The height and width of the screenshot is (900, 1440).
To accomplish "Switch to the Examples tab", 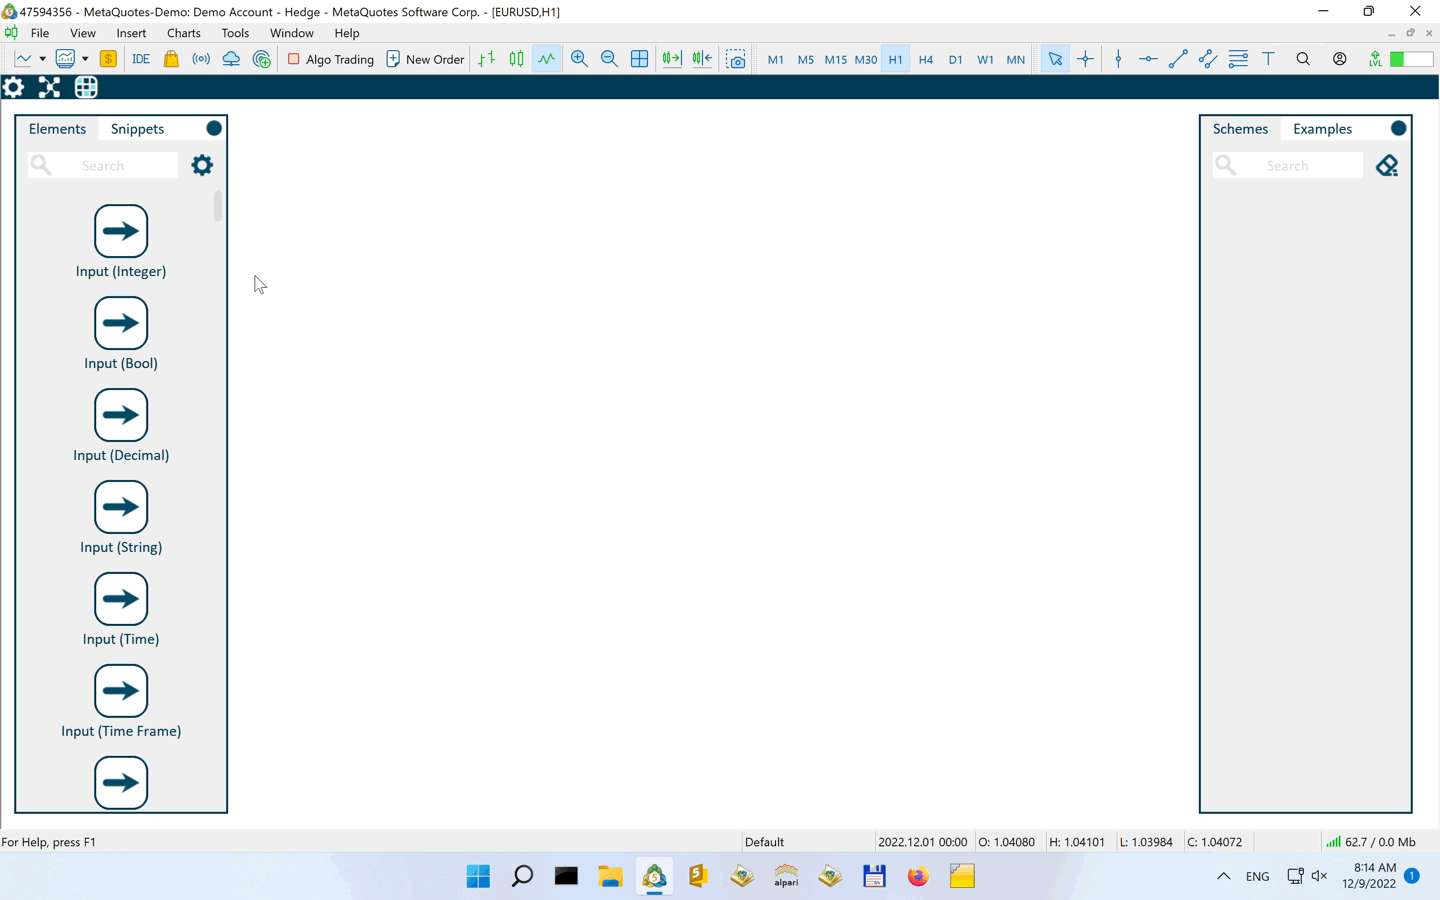I will pos(1322,129).
